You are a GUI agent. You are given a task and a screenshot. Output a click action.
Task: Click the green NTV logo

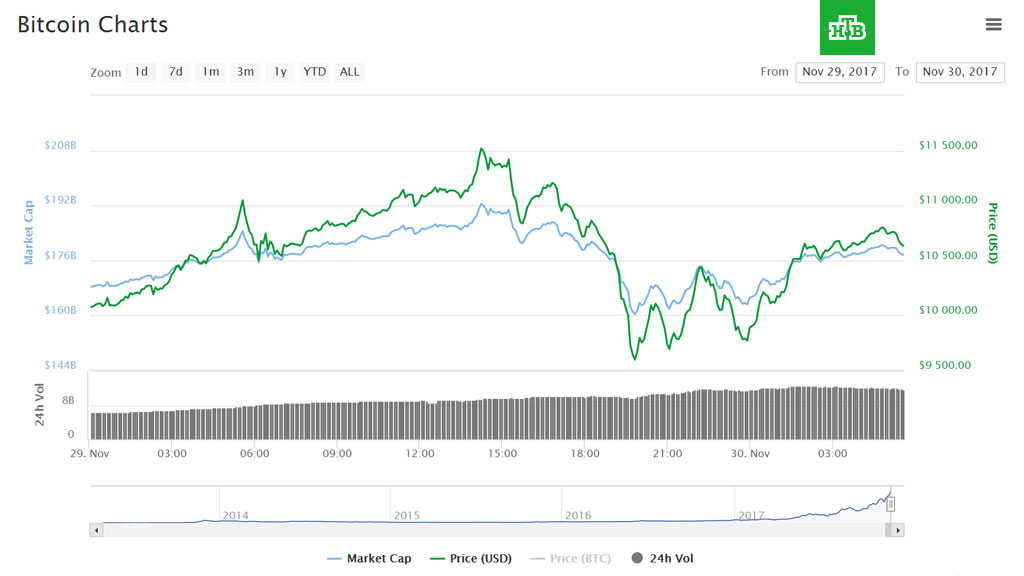click(x=847, y=28)
